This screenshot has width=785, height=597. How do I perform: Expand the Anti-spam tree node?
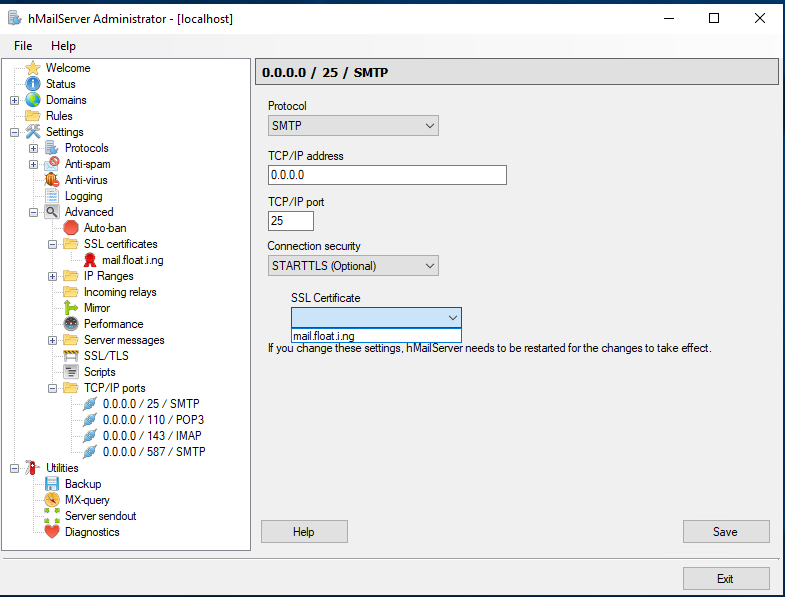[33, 164]
